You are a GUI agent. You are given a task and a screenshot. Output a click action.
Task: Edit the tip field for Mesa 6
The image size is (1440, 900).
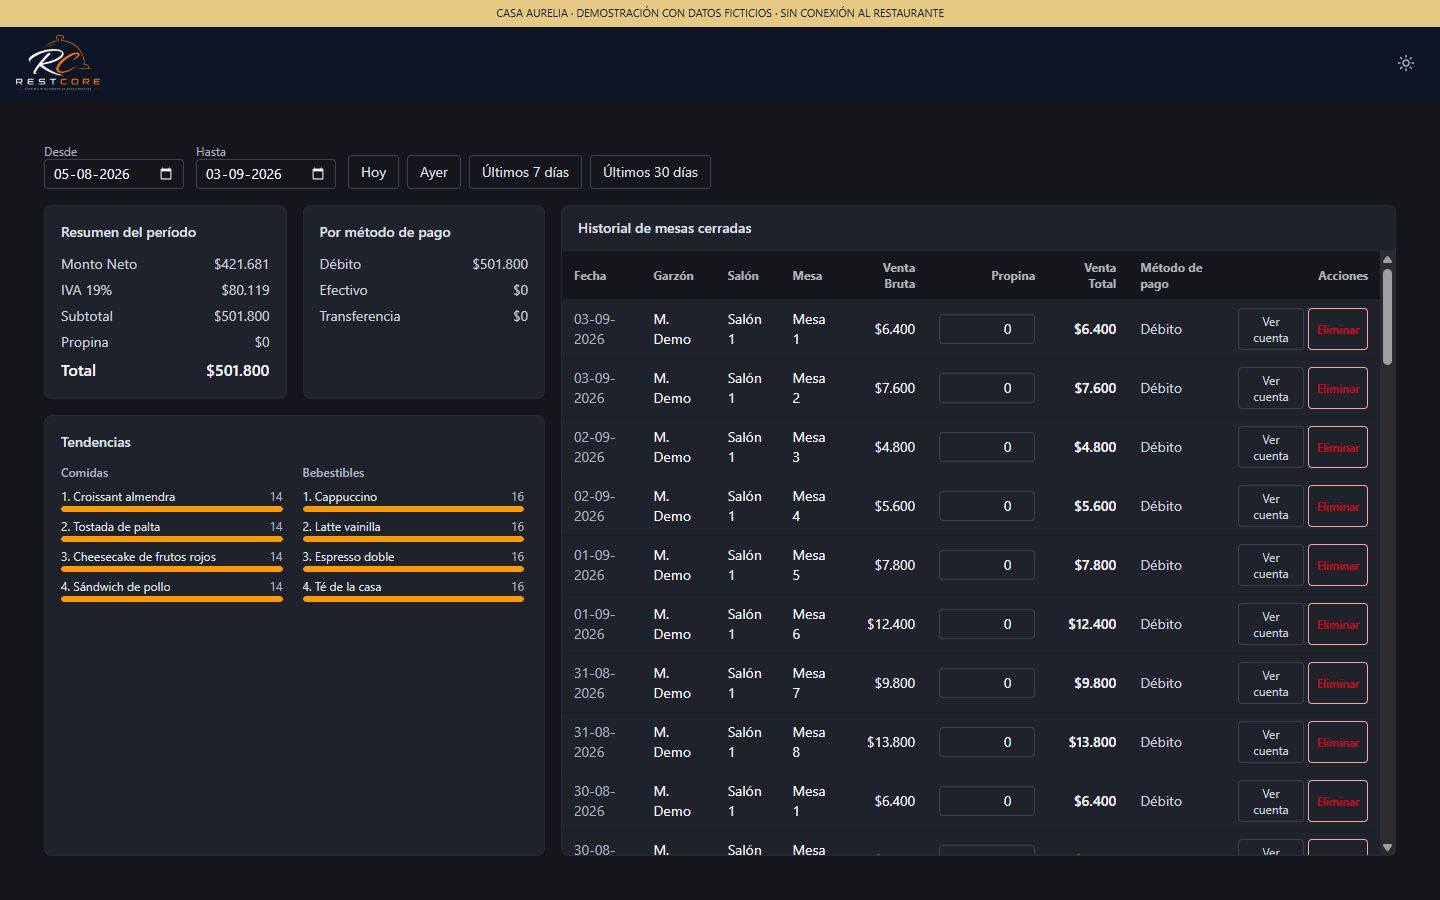pyautogui.click(x=986, y=624)
